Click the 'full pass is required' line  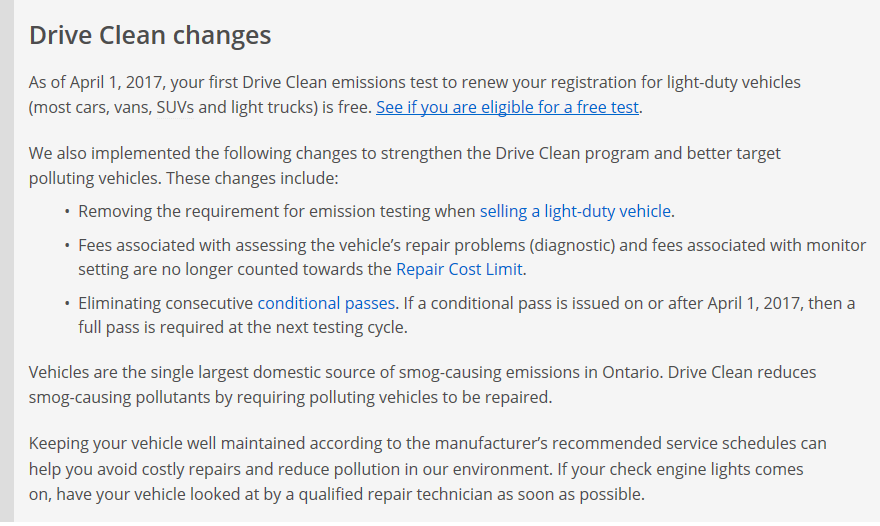pyautogui.click(x=243, y=327)
